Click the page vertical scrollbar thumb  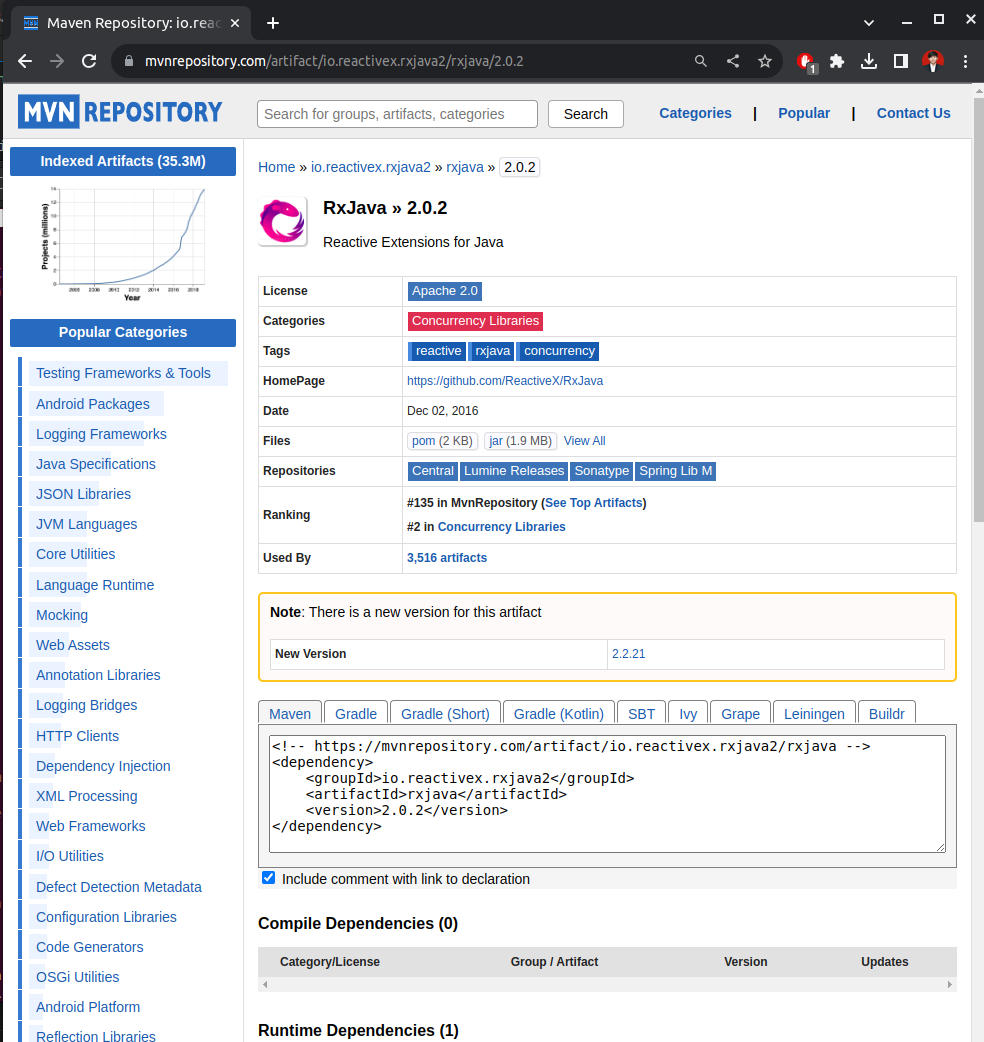point(978,310)
